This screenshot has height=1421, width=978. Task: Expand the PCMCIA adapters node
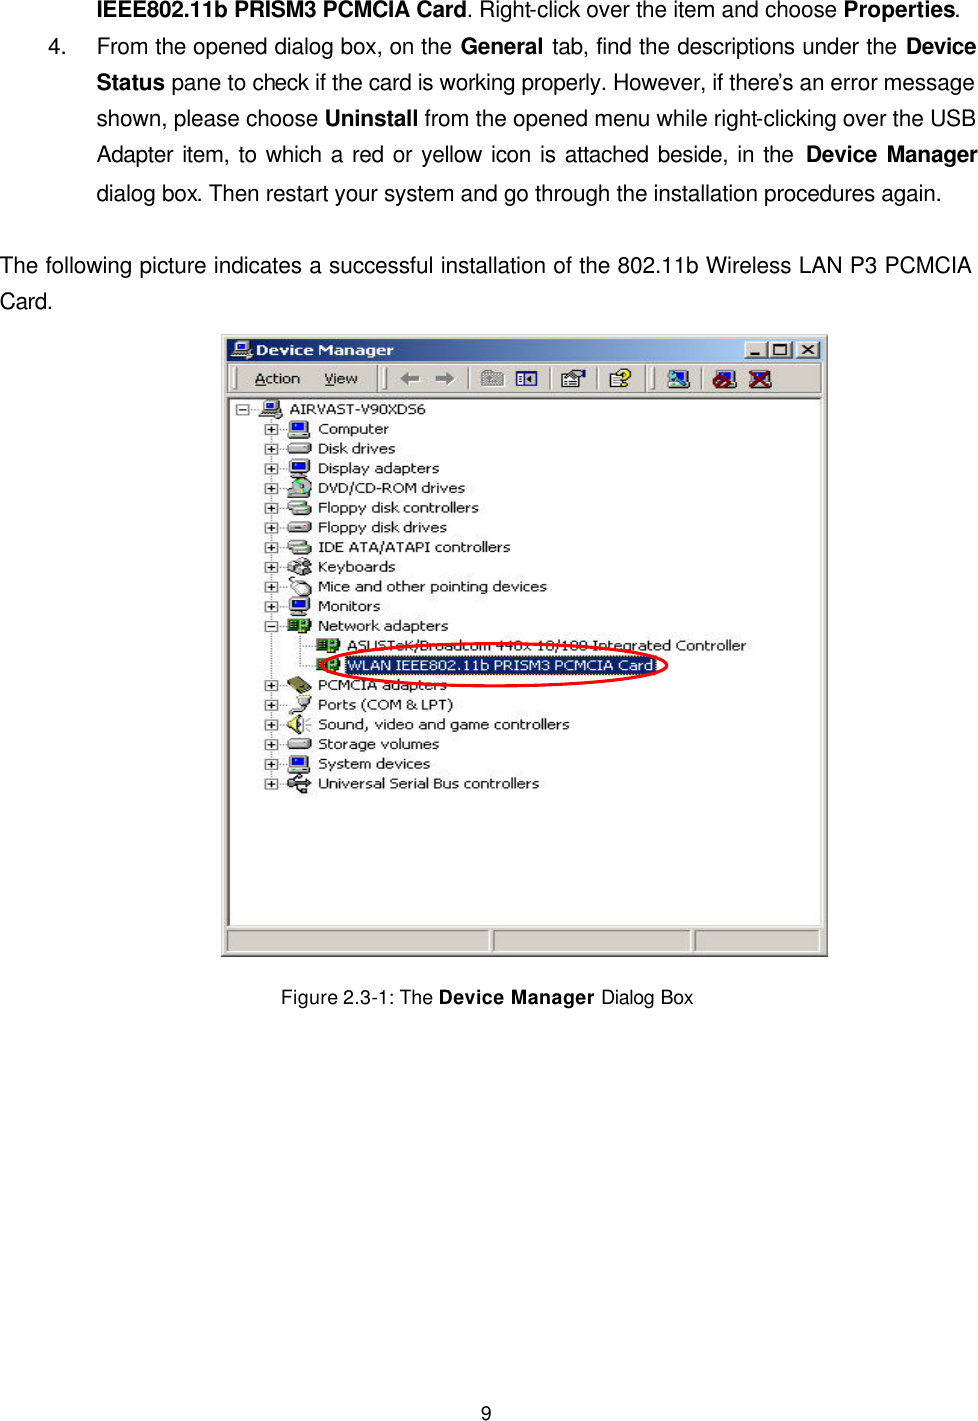270,686
